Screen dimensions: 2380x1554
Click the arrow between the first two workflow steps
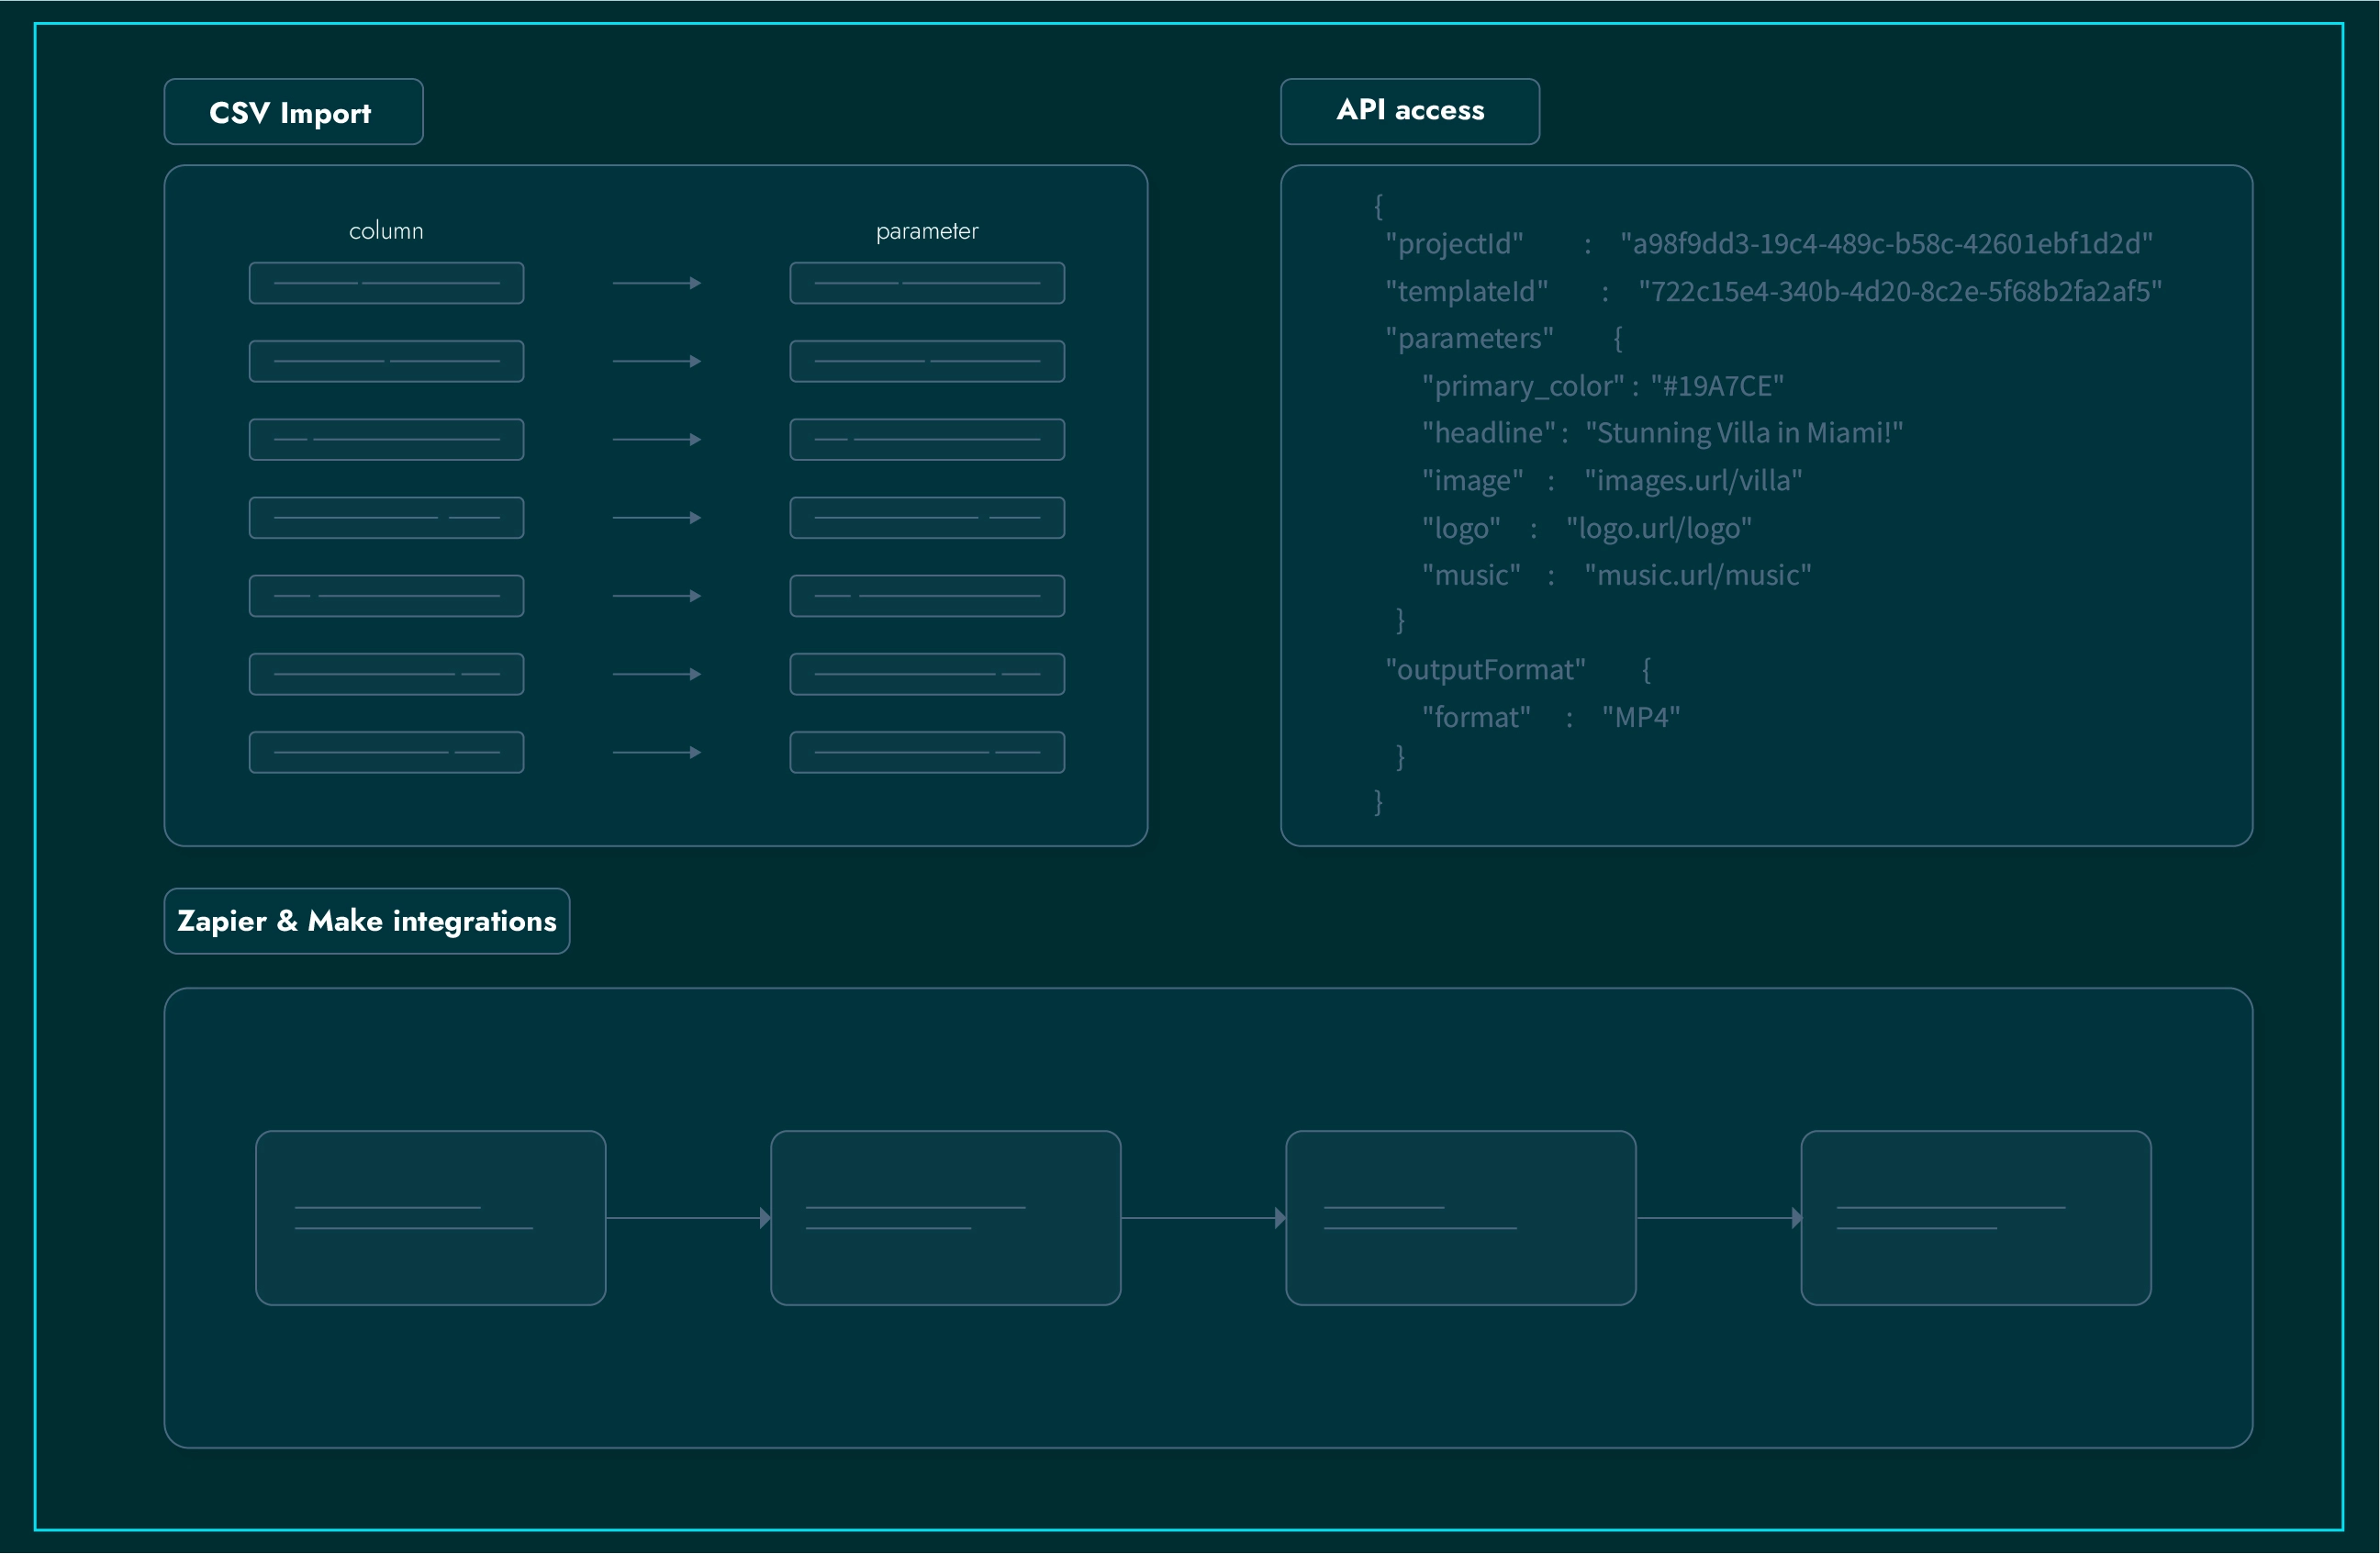(x=688, y=1218)
